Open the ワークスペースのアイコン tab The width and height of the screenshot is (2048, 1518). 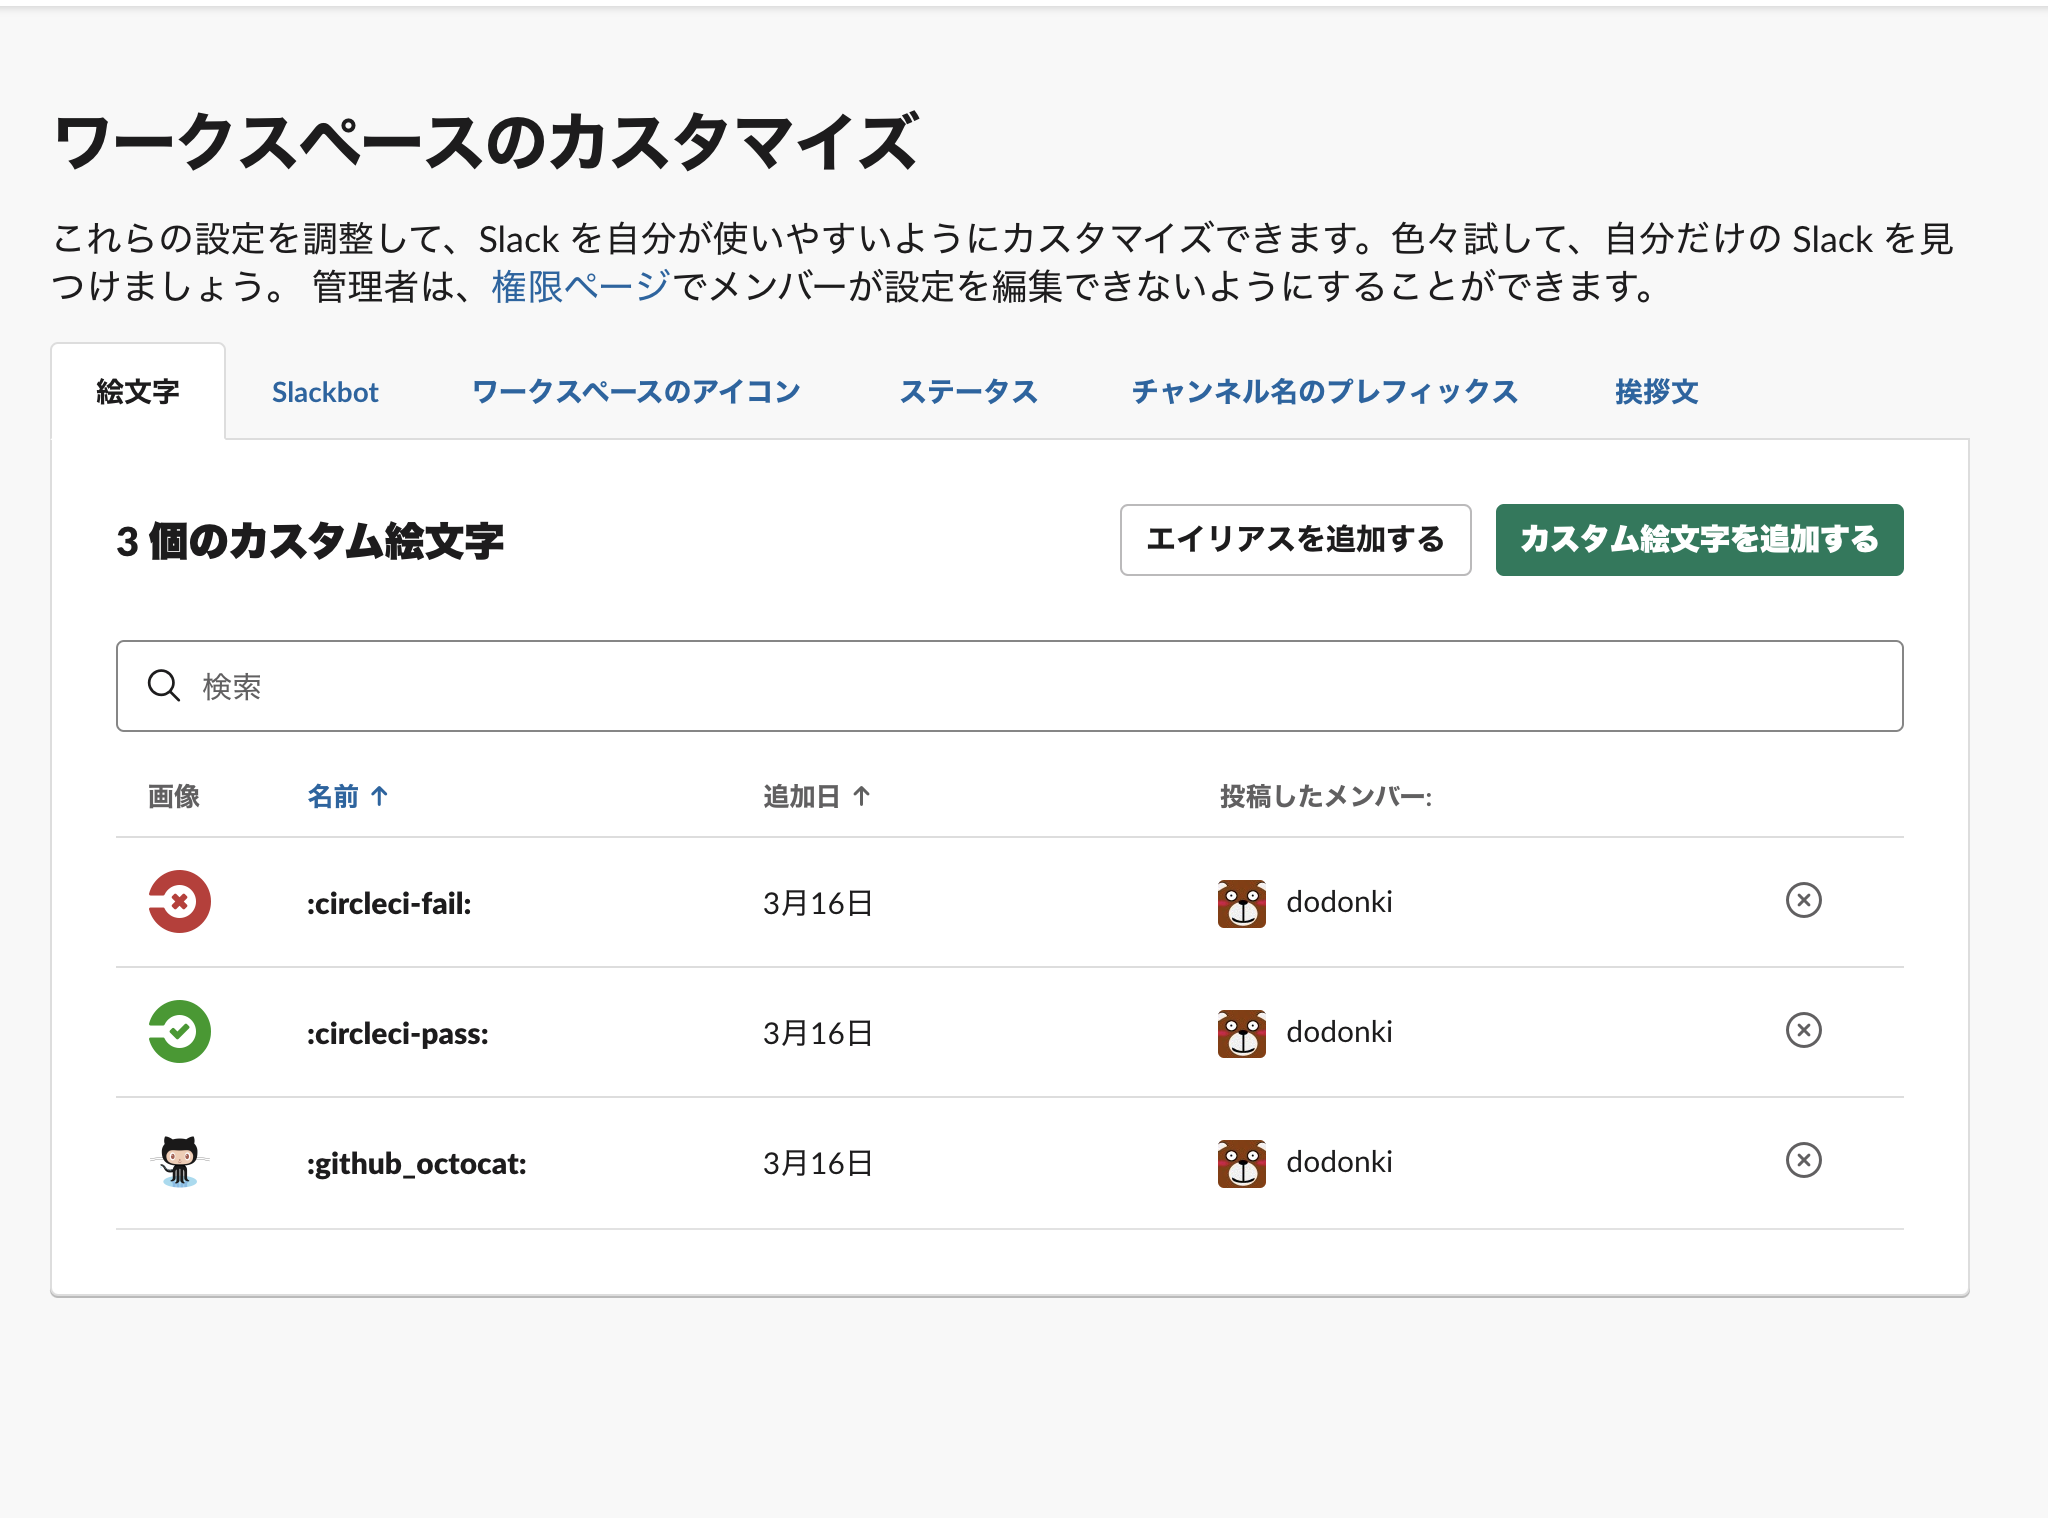(636, 392)
